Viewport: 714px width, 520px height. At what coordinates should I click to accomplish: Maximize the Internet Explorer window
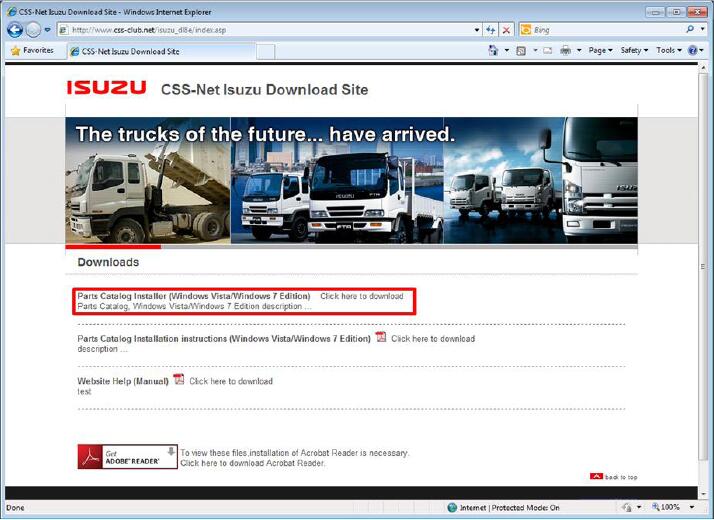click(676, 12)
